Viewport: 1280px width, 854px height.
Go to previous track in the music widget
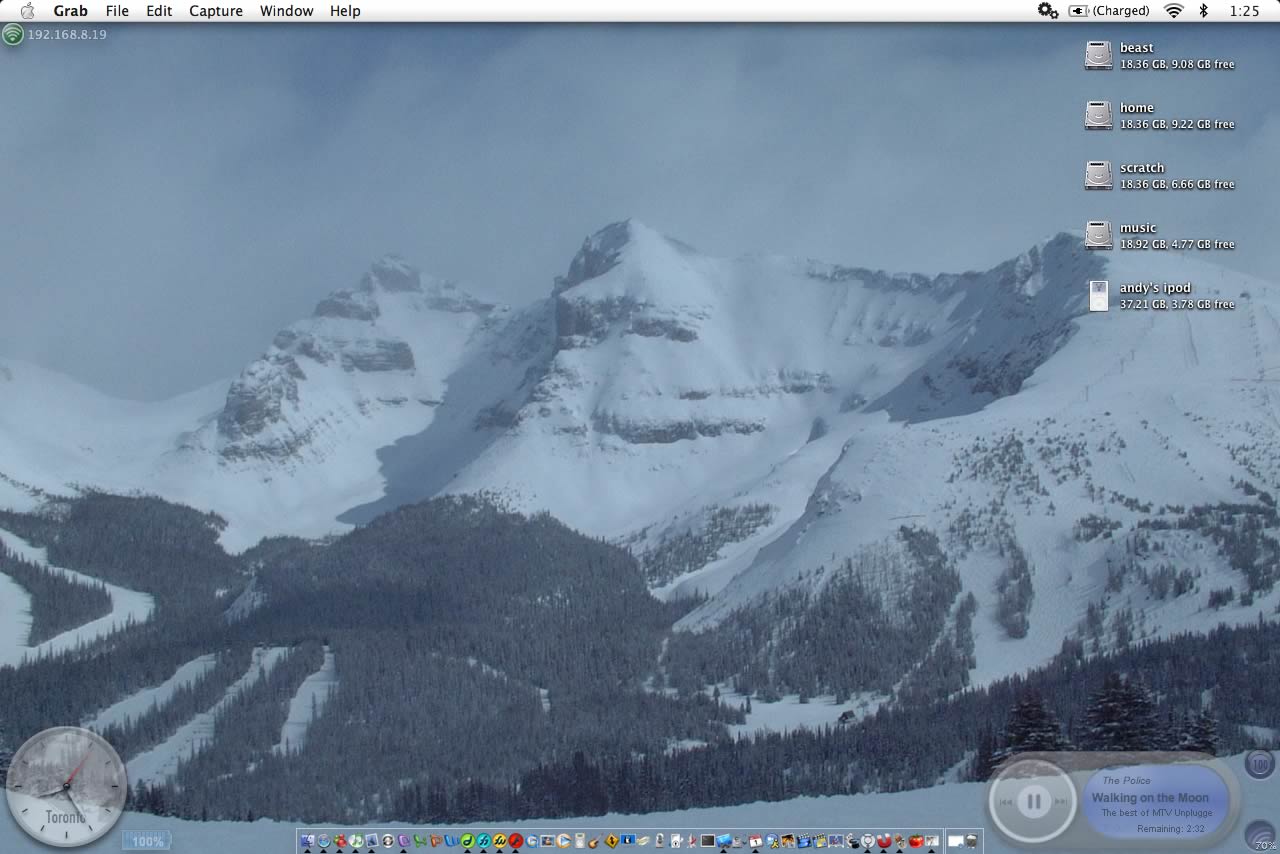1006,801
